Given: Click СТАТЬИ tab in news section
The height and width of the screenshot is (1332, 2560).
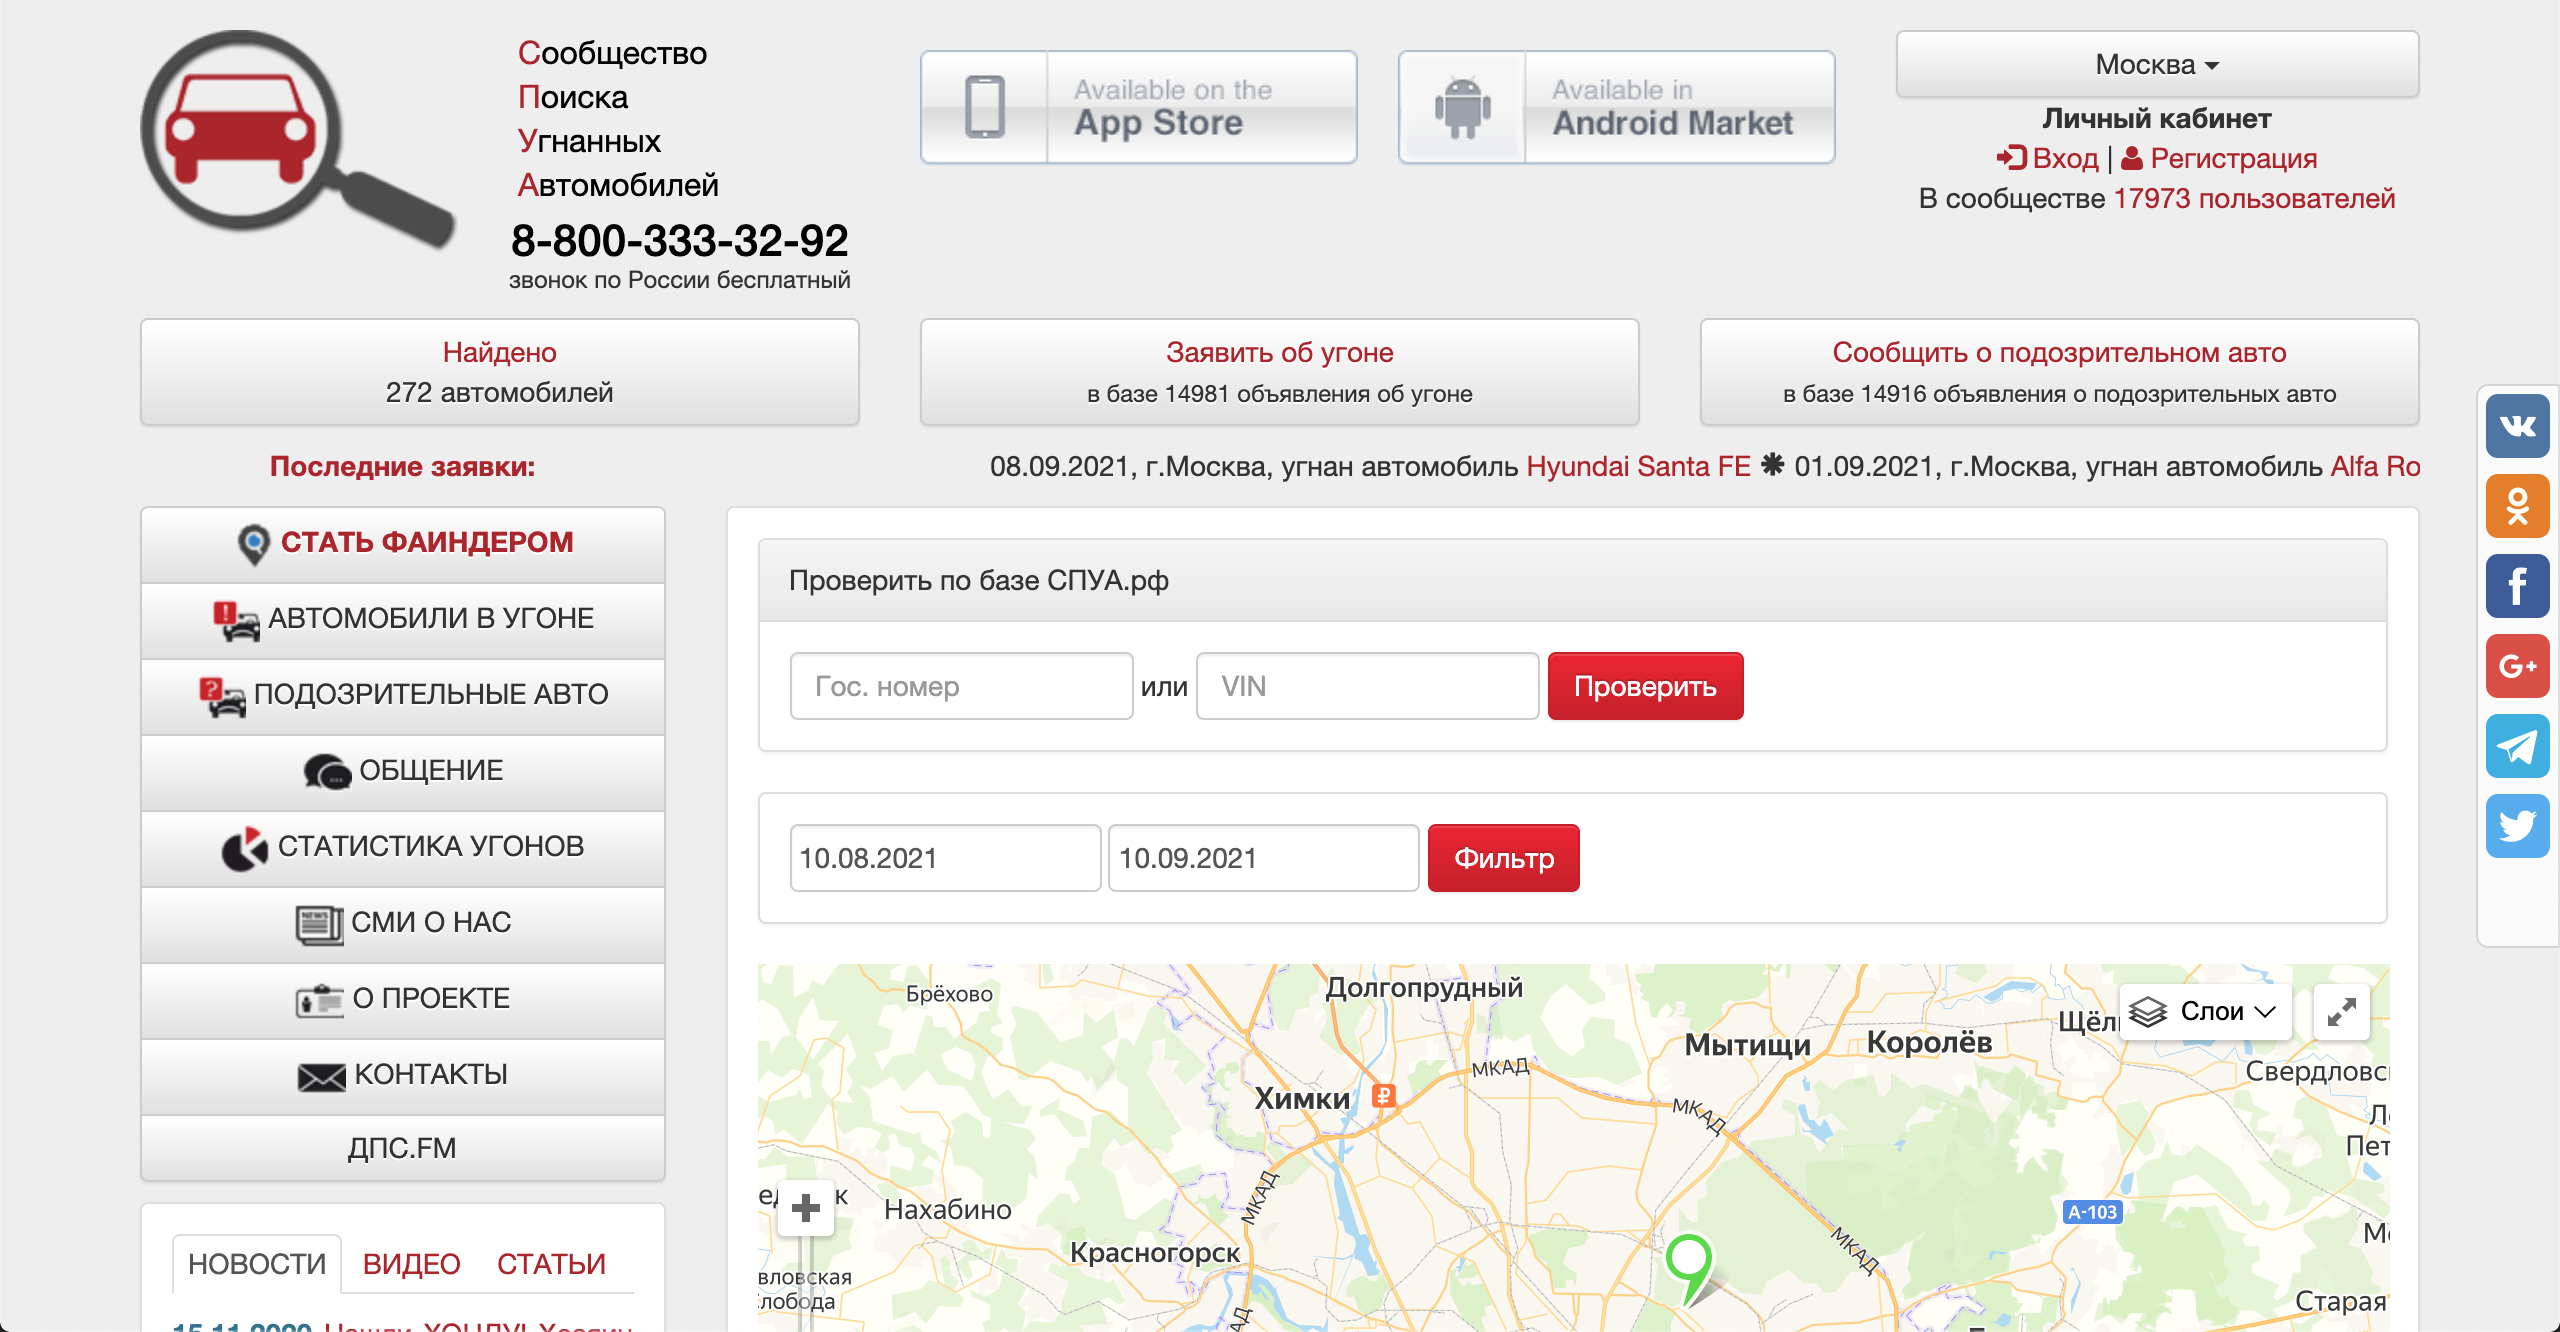Looking at the screenshot, I should 552,1264.
